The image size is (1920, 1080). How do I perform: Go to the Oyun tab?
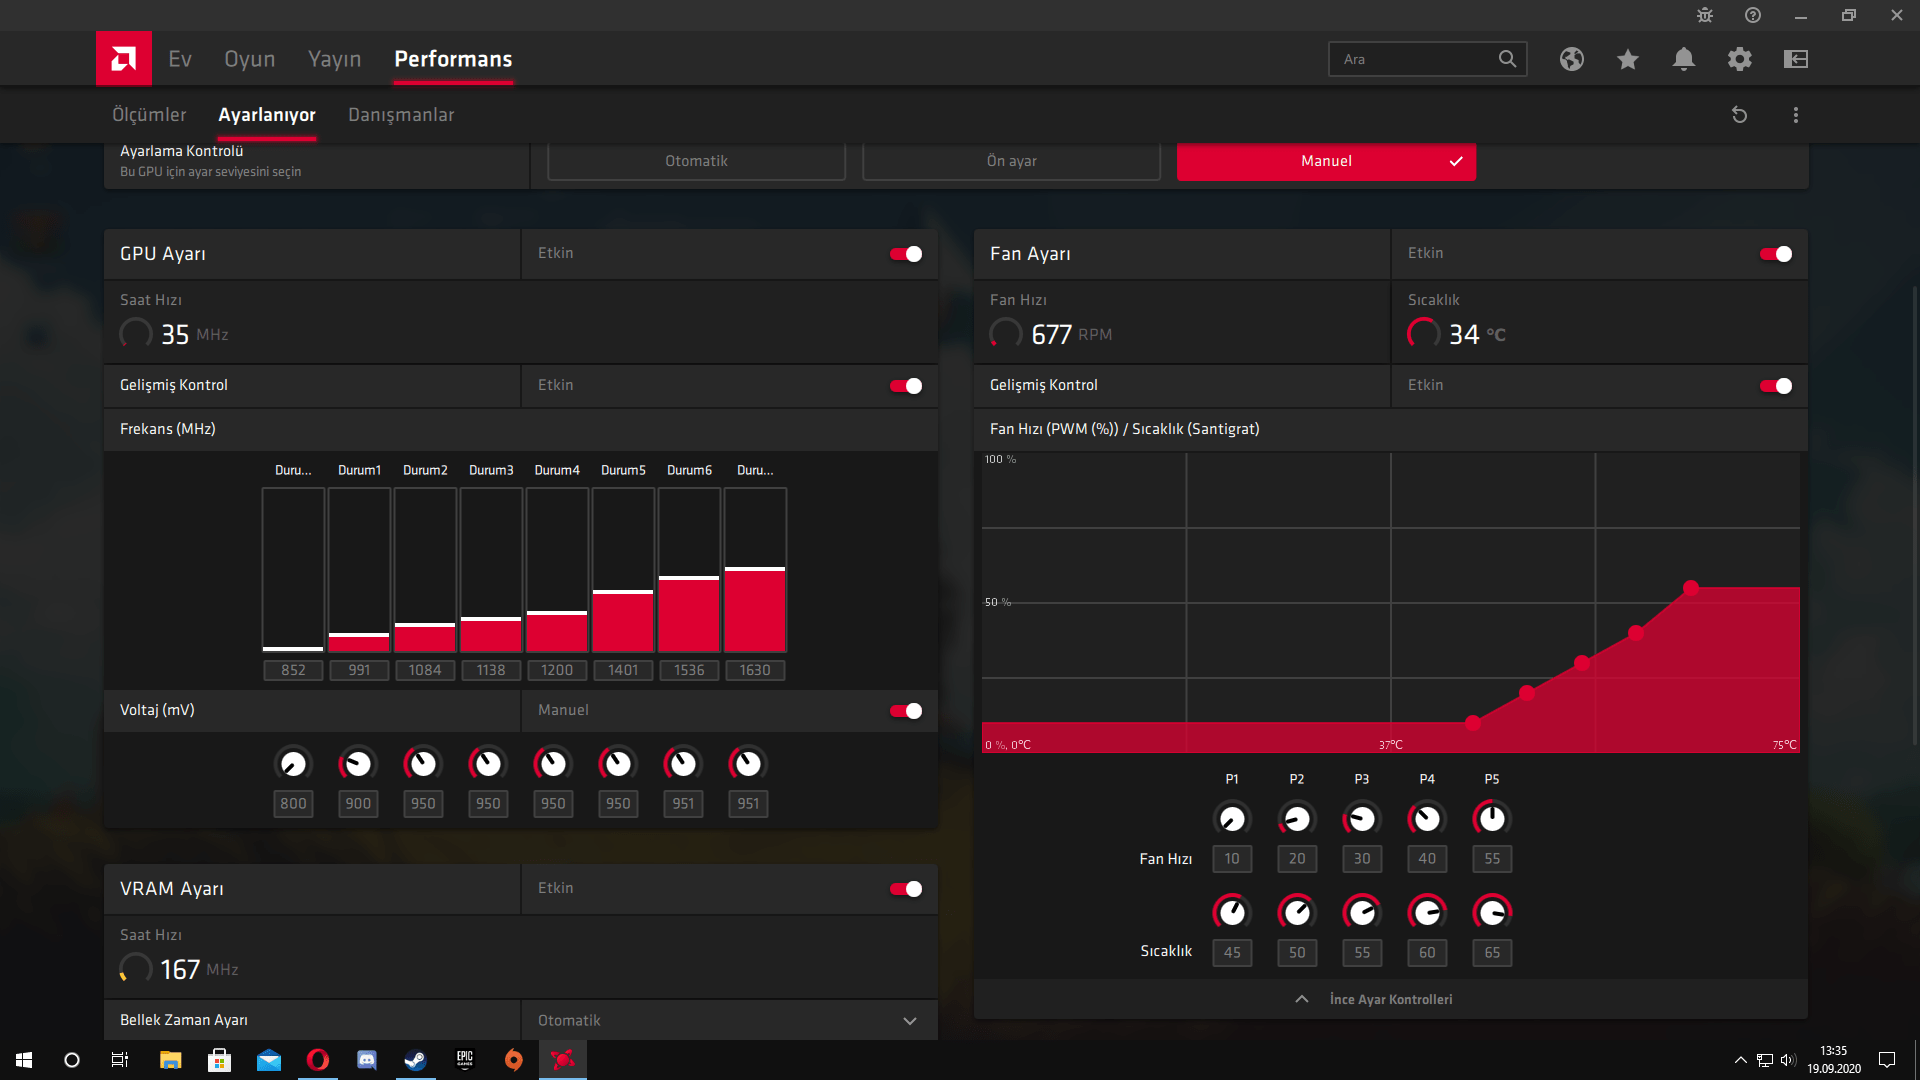pyautogui.click(x=249, y=59)
